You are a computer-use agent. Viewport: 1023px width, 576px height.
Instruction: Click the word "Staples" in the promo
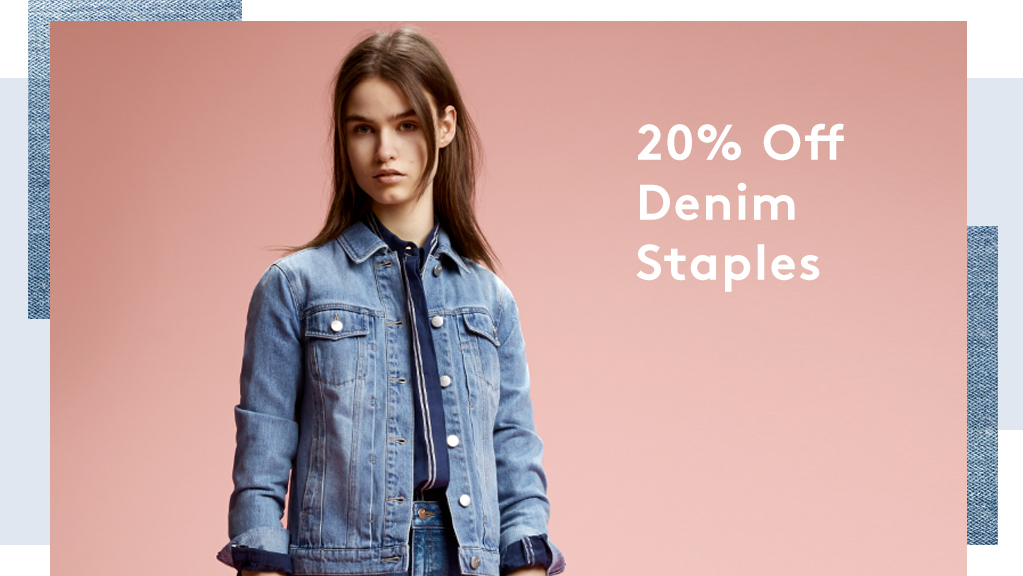727,265
